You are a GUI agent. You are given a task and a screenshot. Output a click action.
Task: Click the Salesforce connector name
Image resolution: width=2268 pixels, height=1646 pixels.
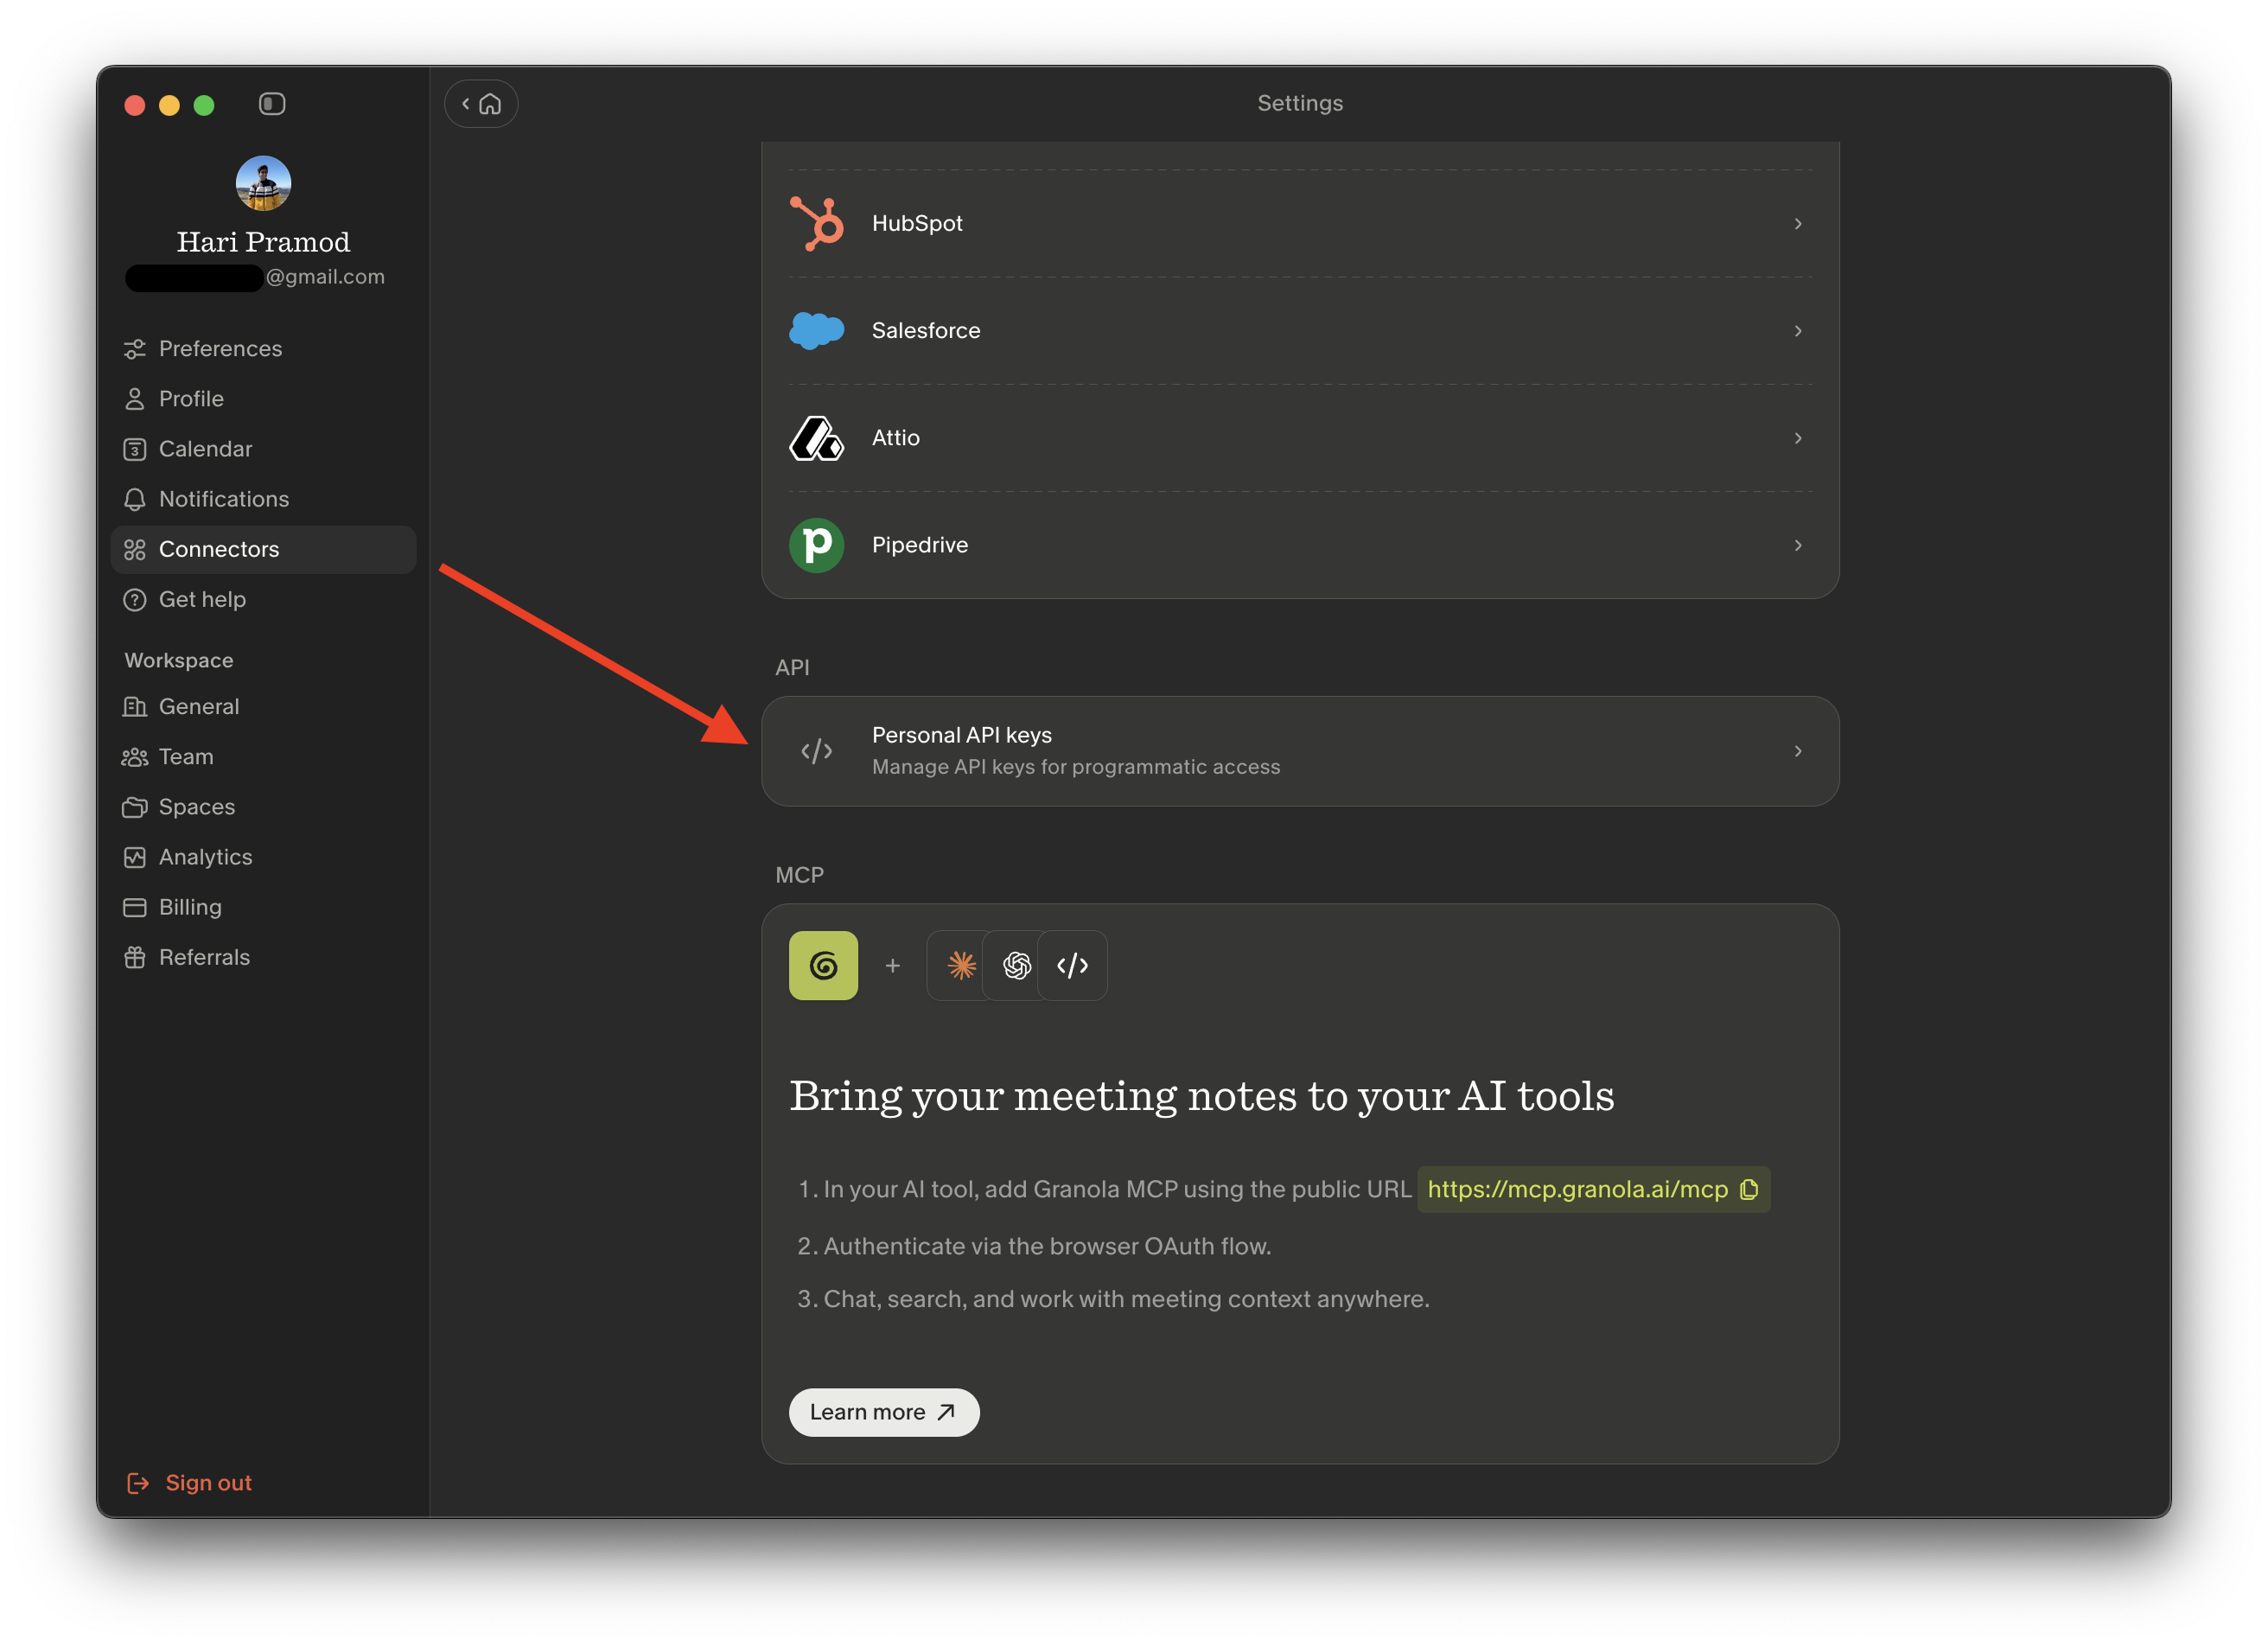click(926, 330)
